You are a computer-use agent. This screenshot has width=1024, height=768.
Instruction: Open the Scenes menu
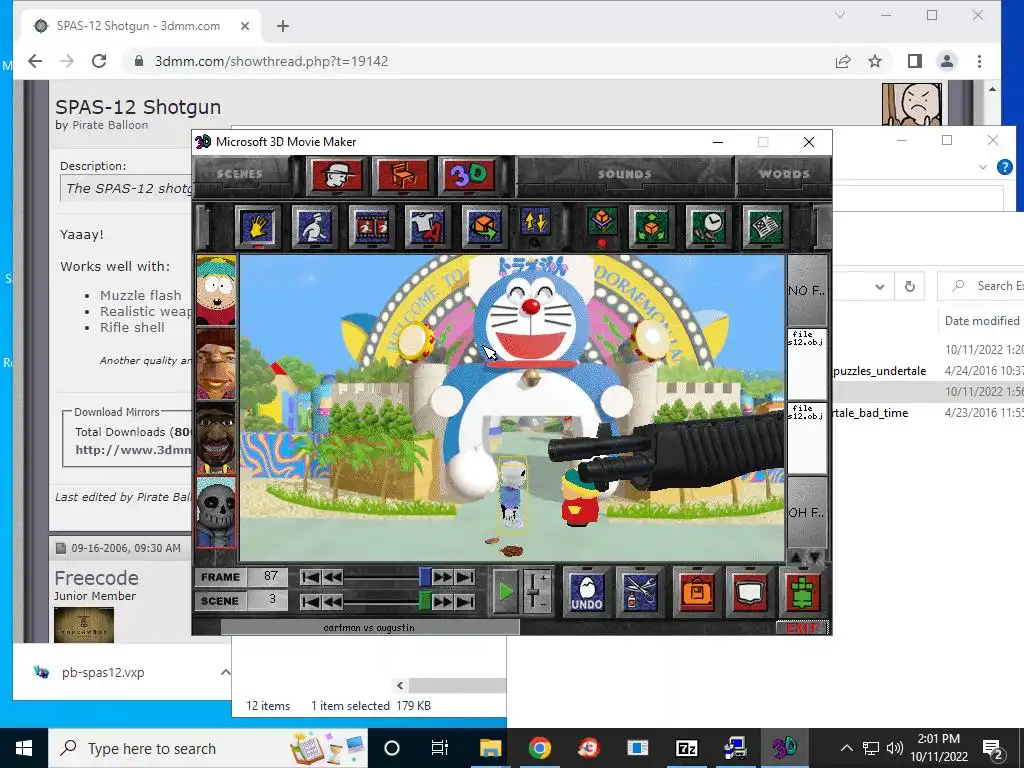(x=240, y=174)
